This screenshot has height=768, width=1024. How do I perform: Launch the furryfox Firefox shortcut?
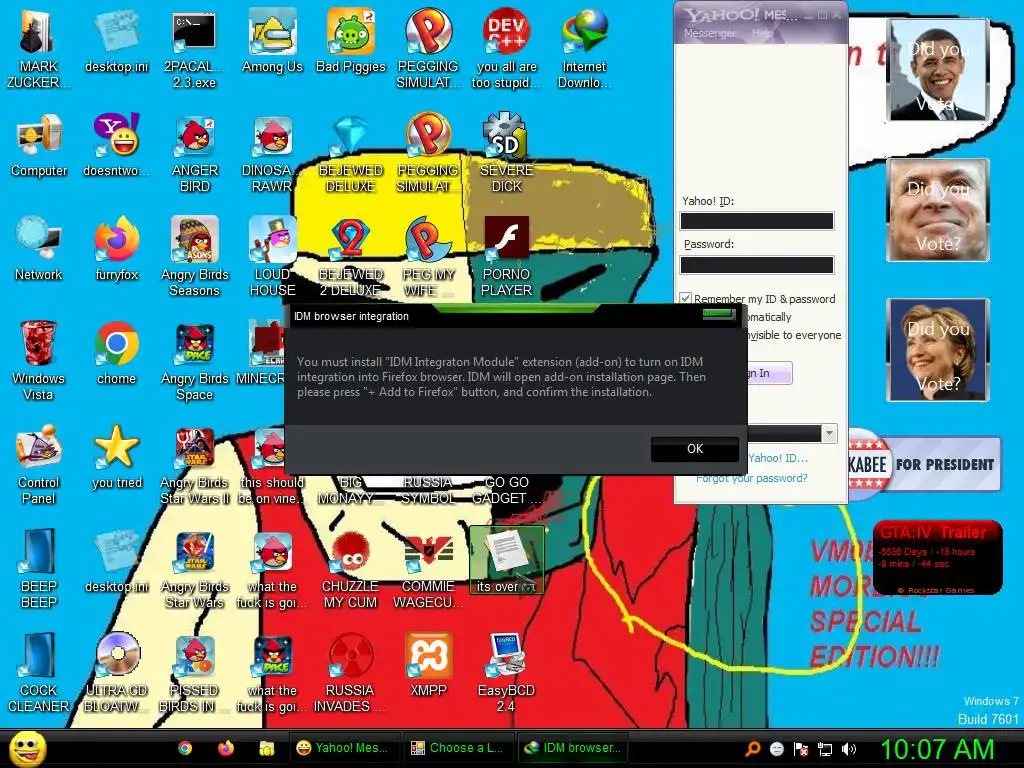point(116,249)
